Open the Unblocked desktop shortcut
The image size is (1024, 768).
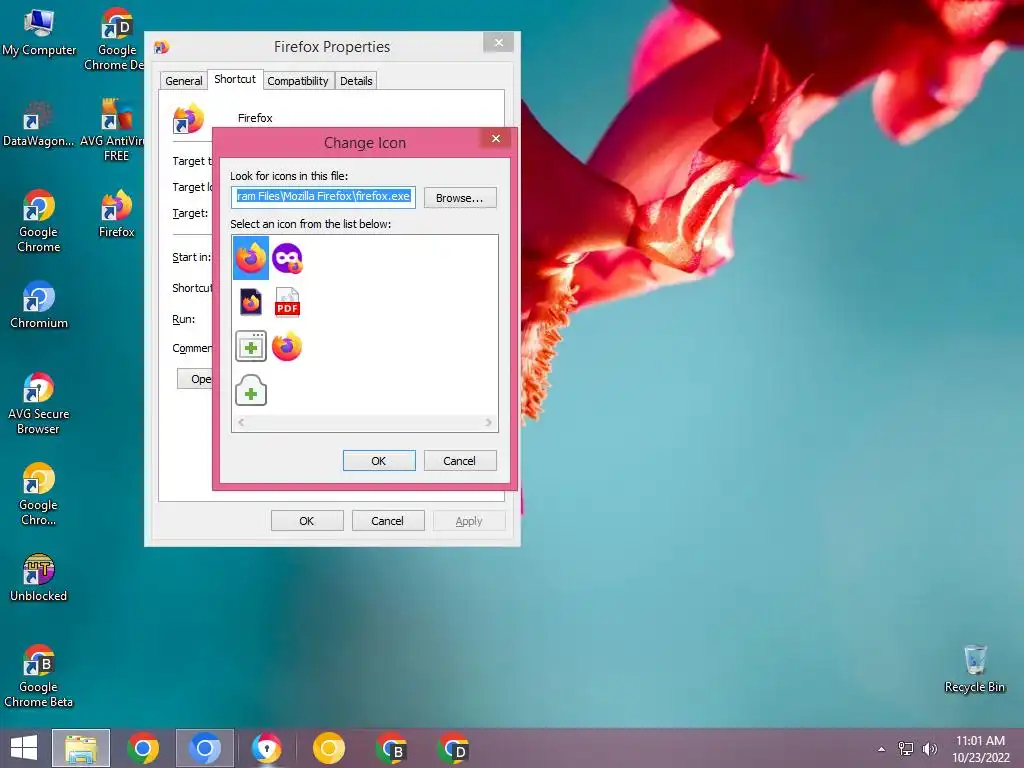click(39, 577)
